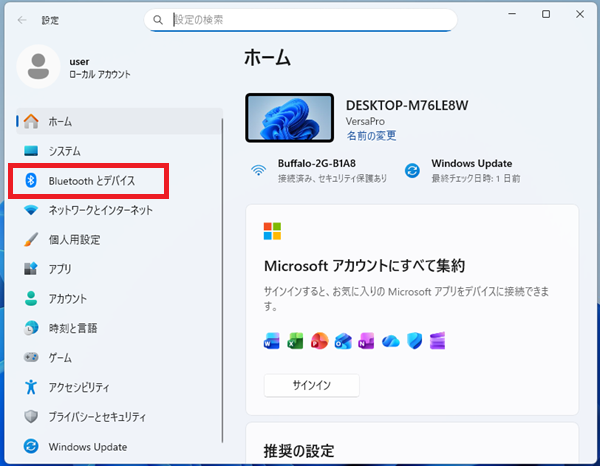Open ネットワークとインターネット category
Viewport: 600px width, 466px height.
pyautogui.click(x=119, y=210)
